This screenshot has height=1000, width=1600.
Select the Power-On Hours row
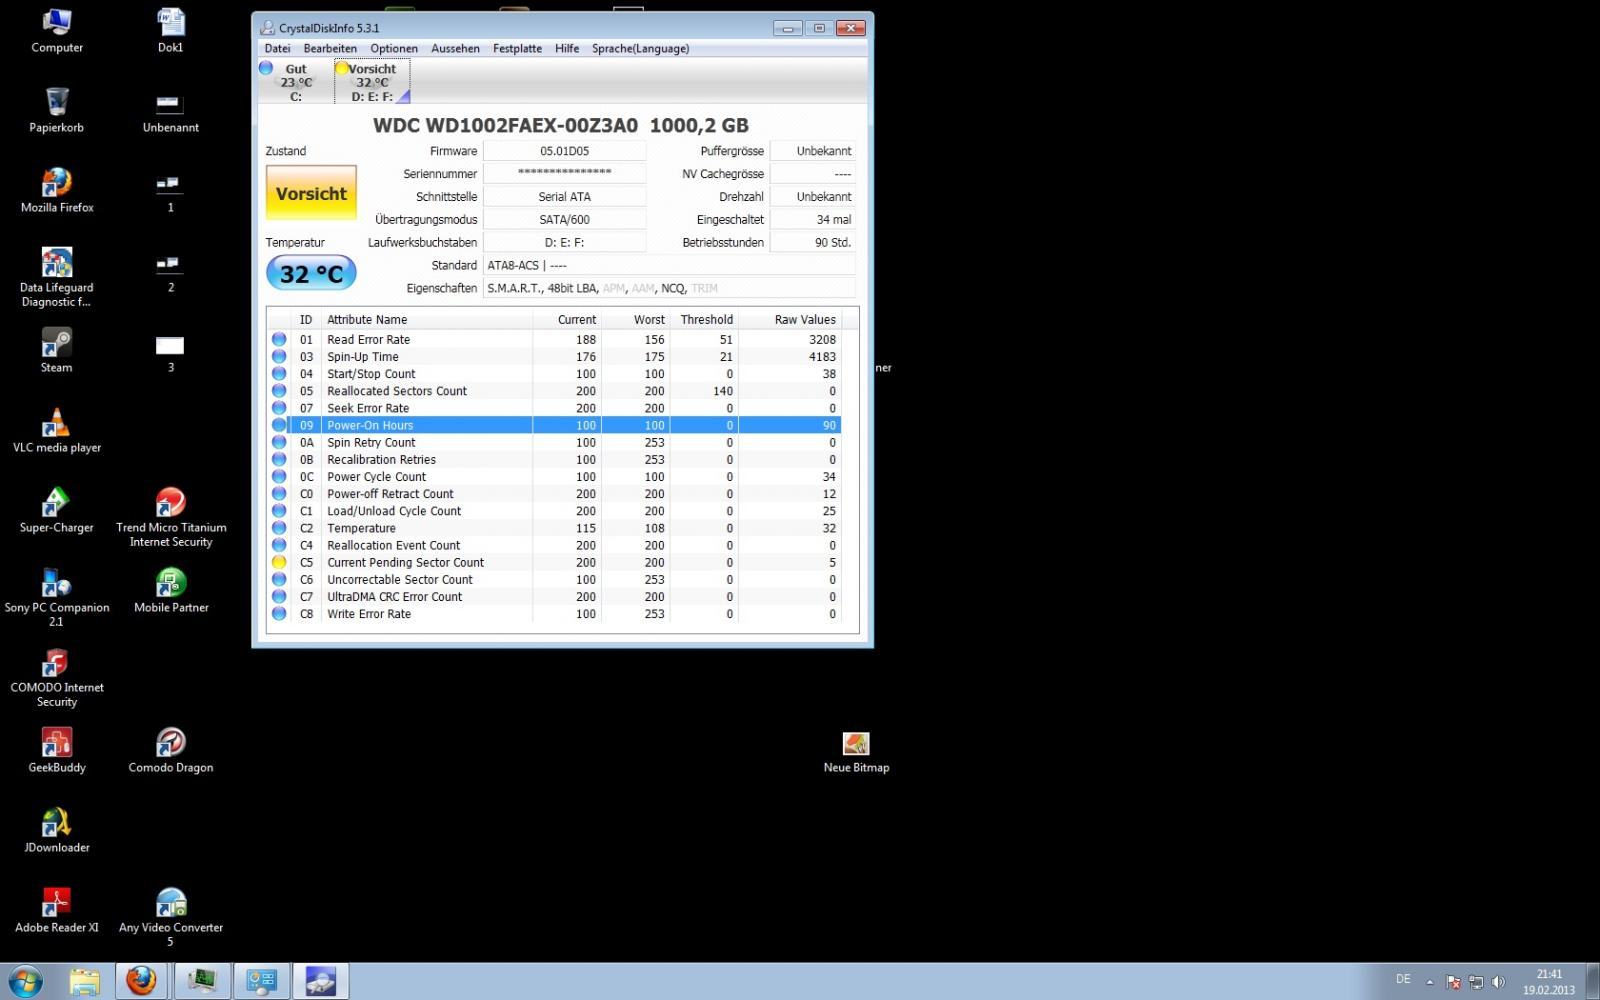tap(554, 425)
